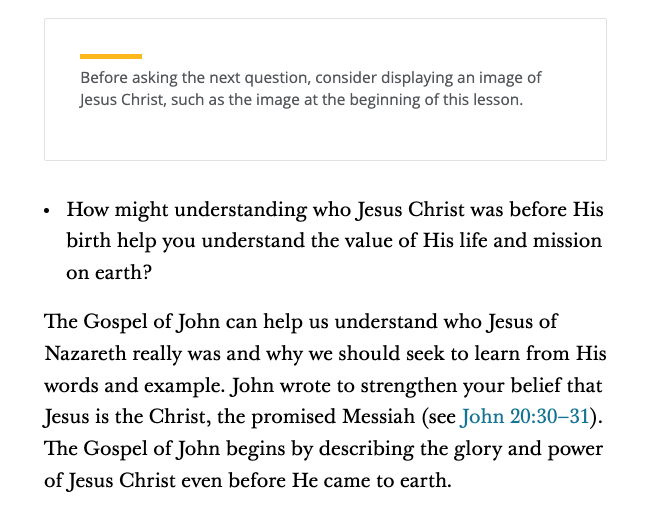Image resolution: width=651 pixels, height=523 pixels.
Task: Click the yellow accent bar in the note box
Action: tap(111, 56)
